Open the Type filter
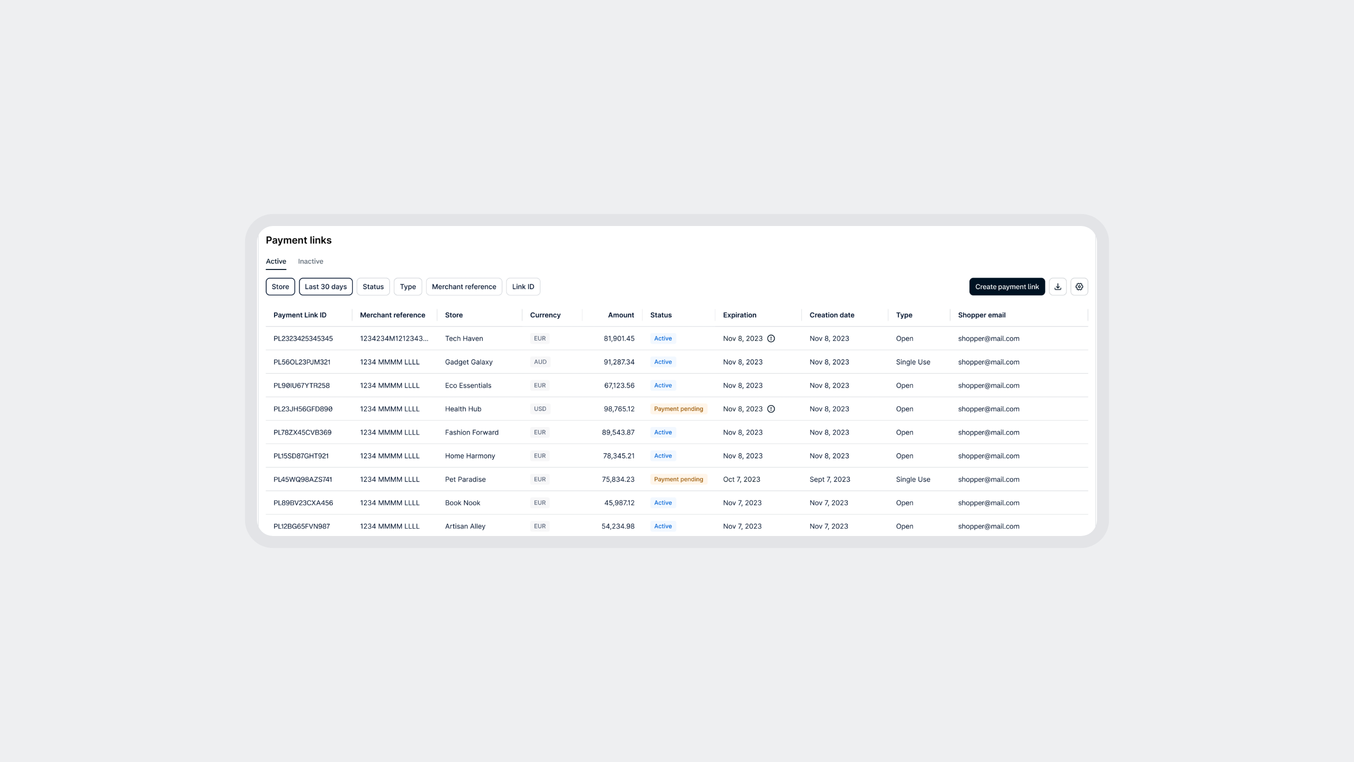This screenshot has height=762, width=1354. (407, 286)
